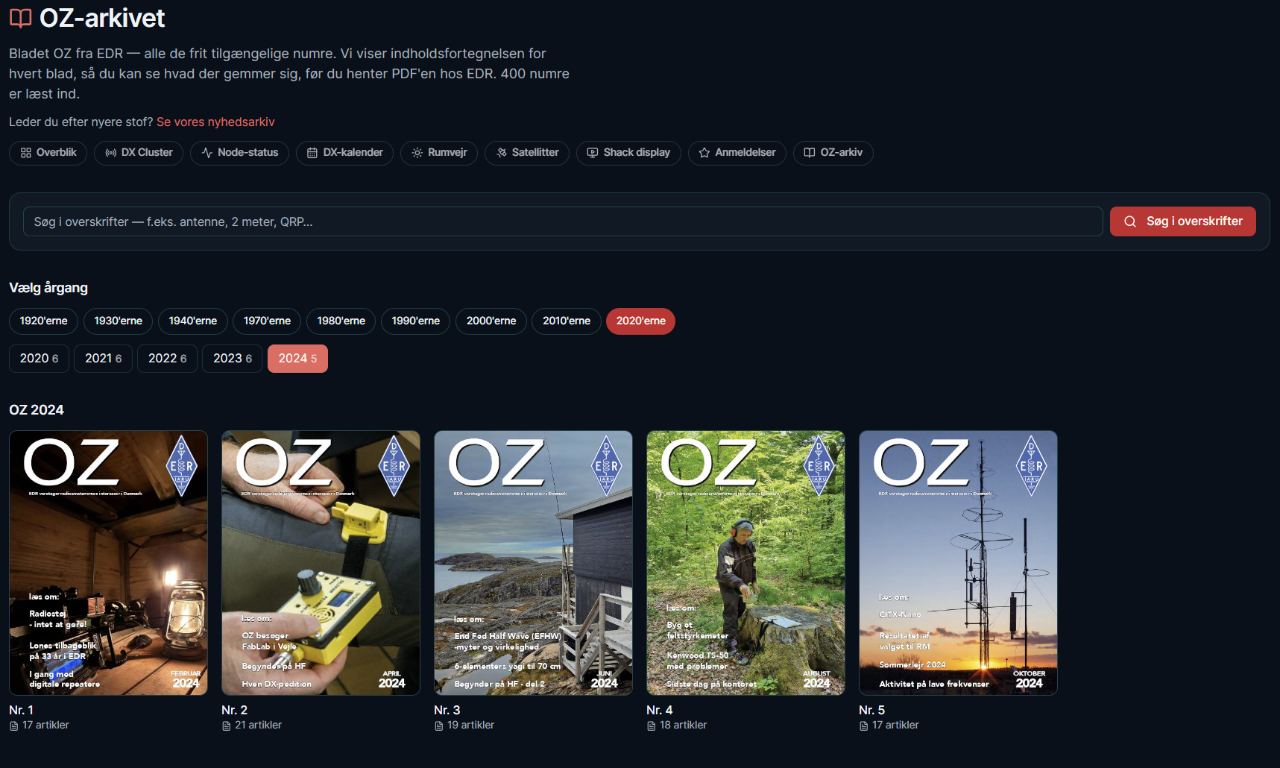Open Overblik via its grid icon
Image resolution: width=1280 pixels, height=768 pixels.
(26, 153)
